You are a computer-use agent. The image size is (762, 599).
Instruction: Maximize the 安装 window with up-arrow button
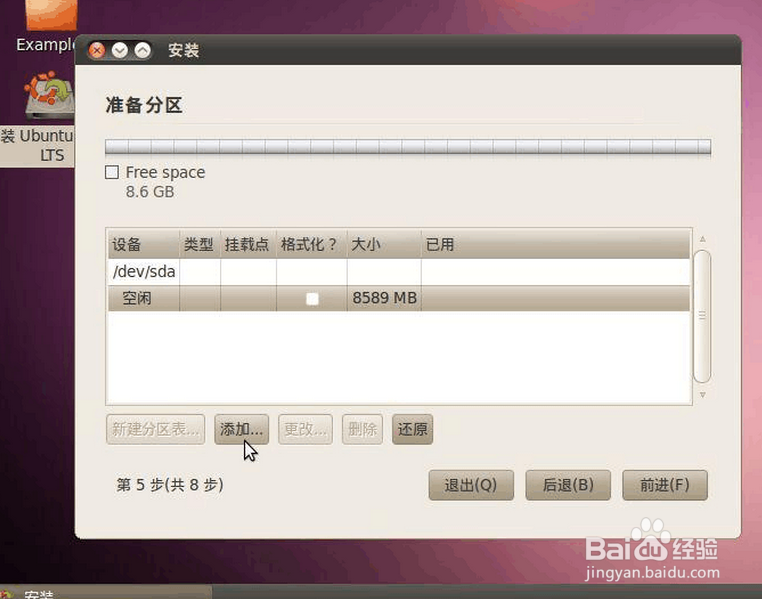(142, 50)
